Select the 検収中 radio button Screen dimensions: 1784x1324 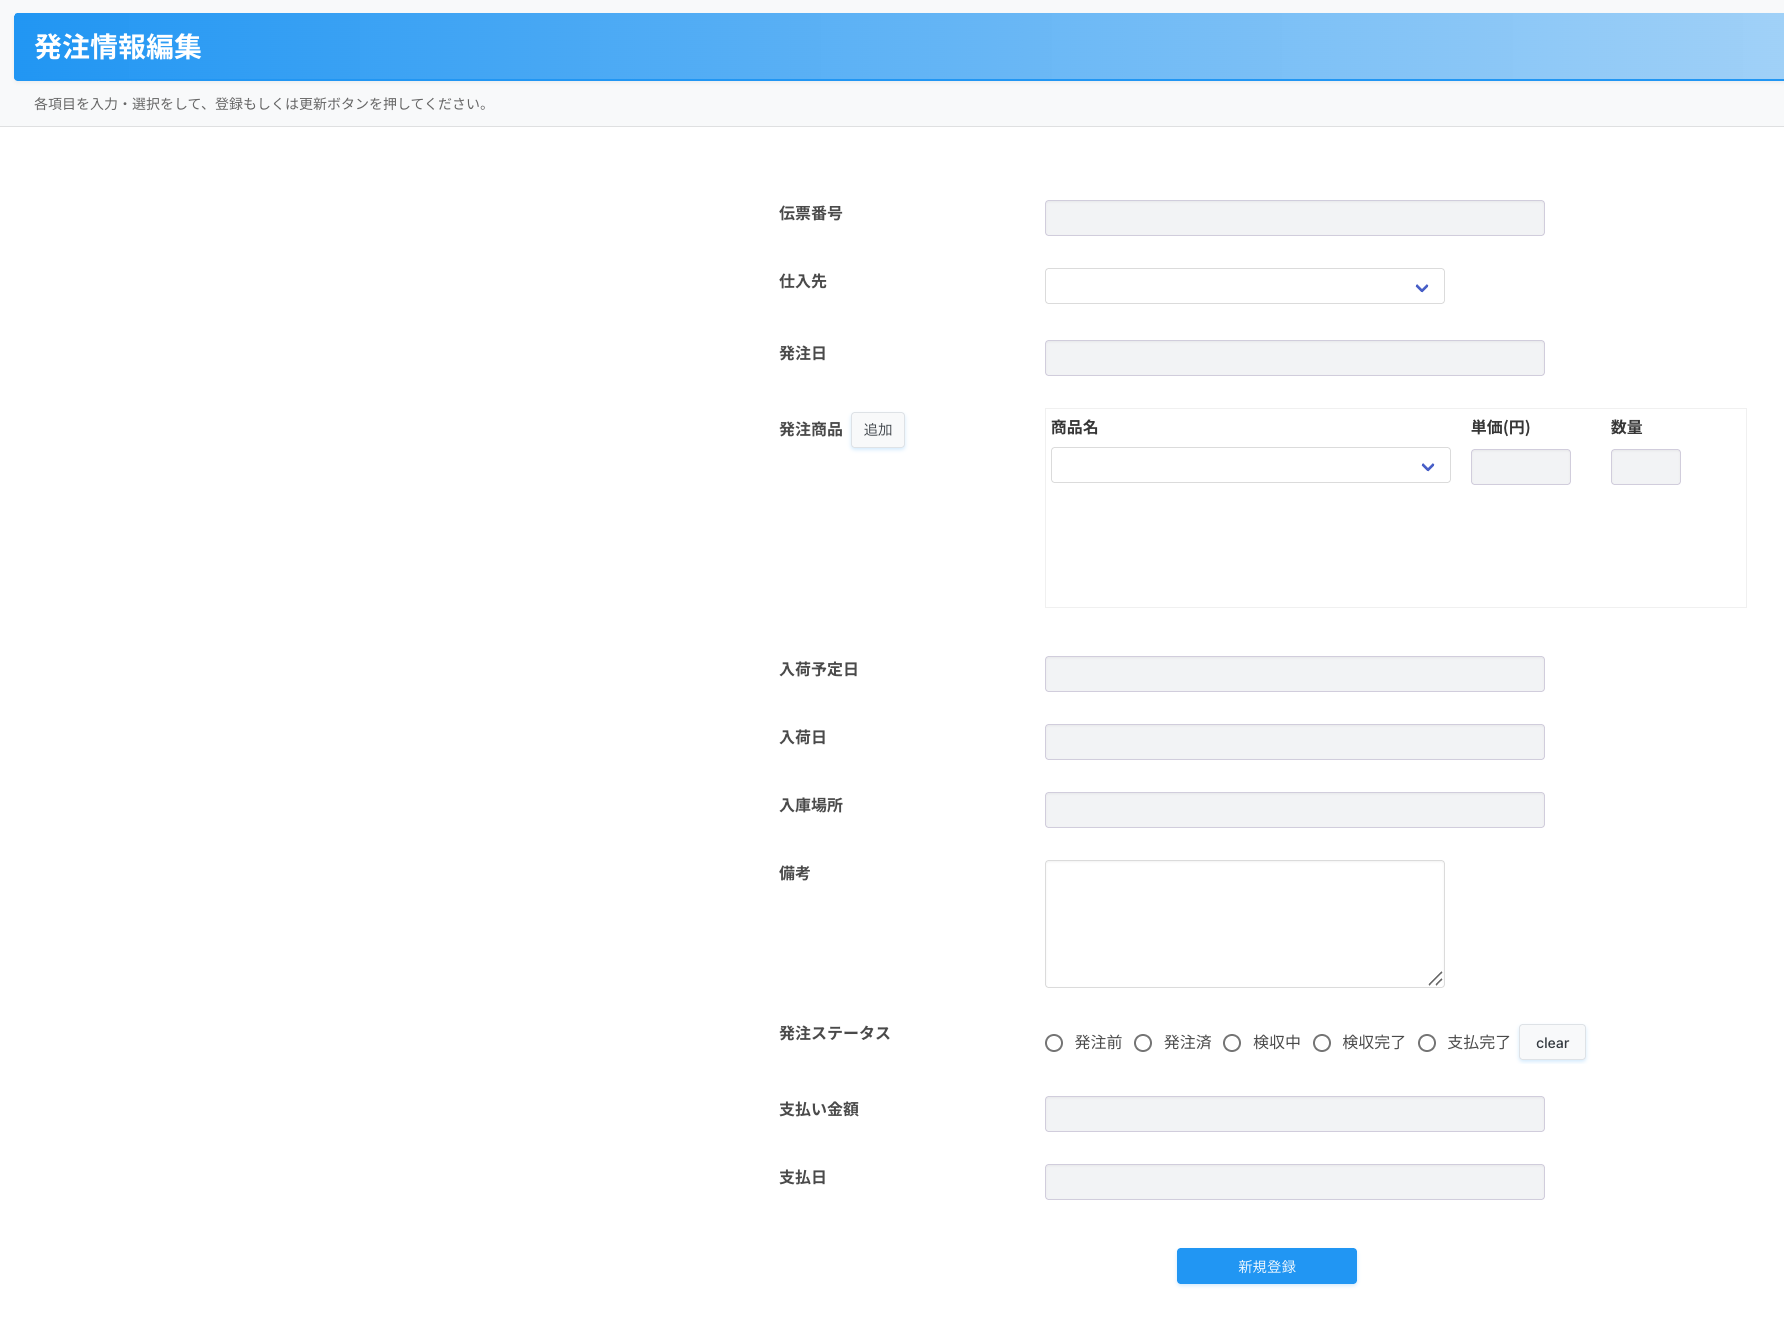click(x=1232, y=1043)
